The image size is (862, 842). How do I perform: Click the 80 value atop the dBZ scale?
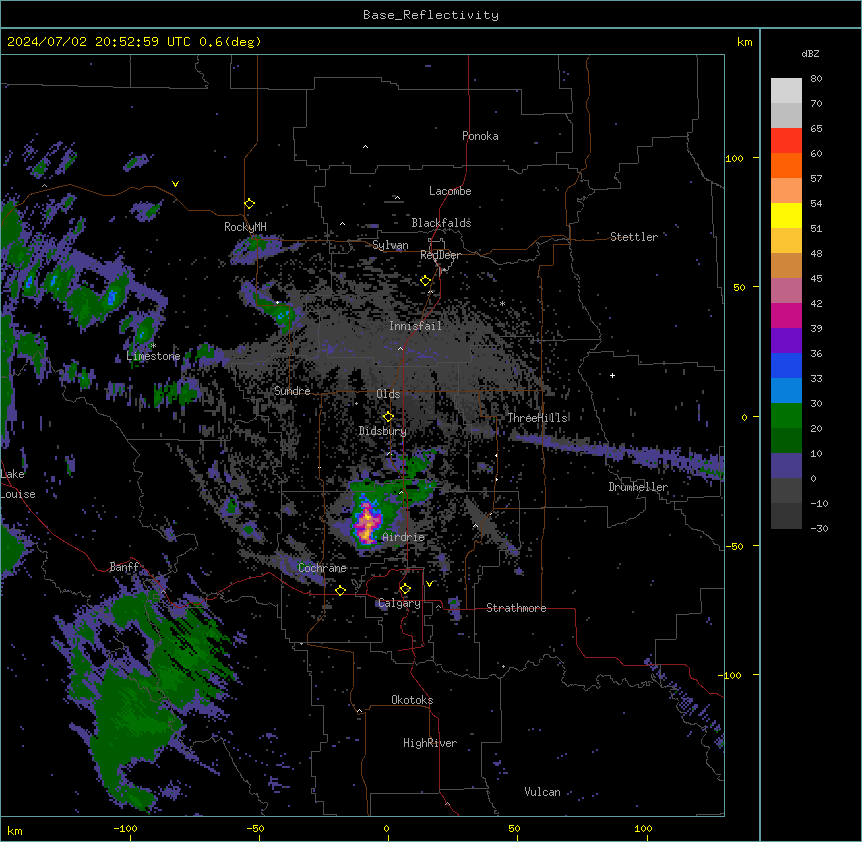[816, 79]
